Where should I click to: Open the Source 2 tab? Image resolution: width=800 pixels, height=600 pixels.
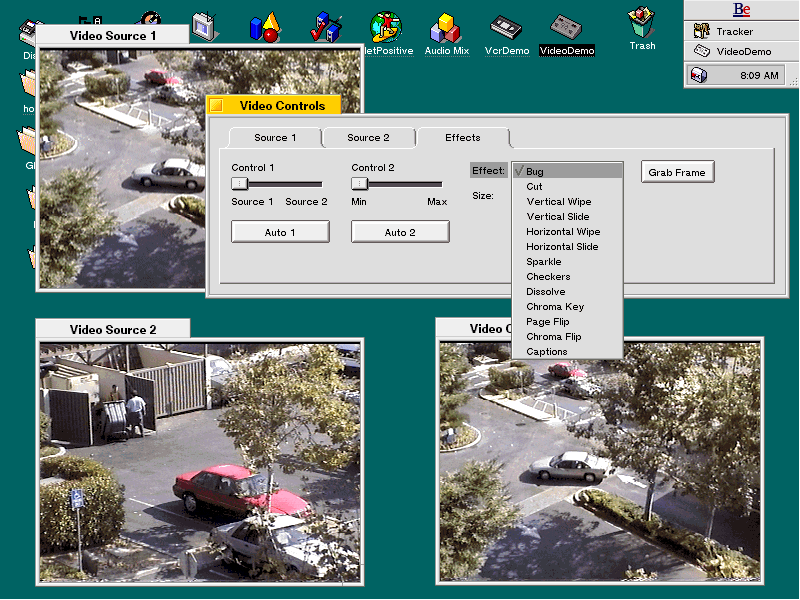point(369,138)
